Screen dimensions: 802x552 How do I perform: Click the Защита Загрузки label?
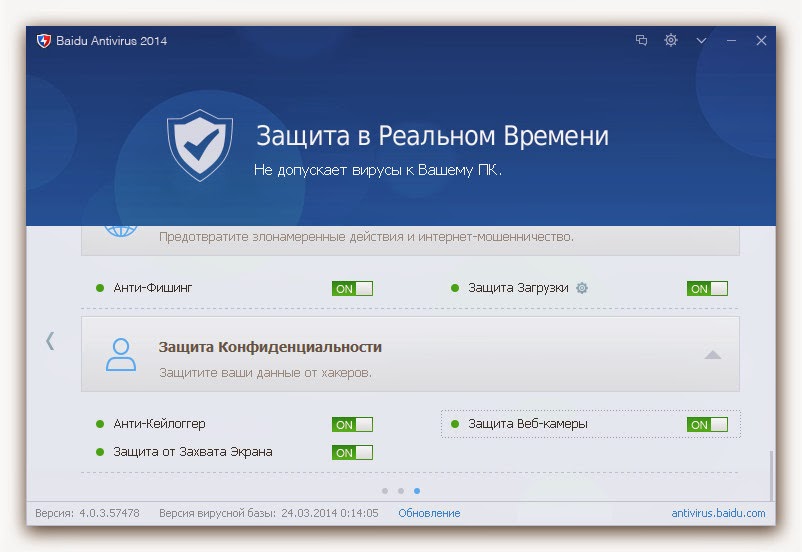(518, 288)
